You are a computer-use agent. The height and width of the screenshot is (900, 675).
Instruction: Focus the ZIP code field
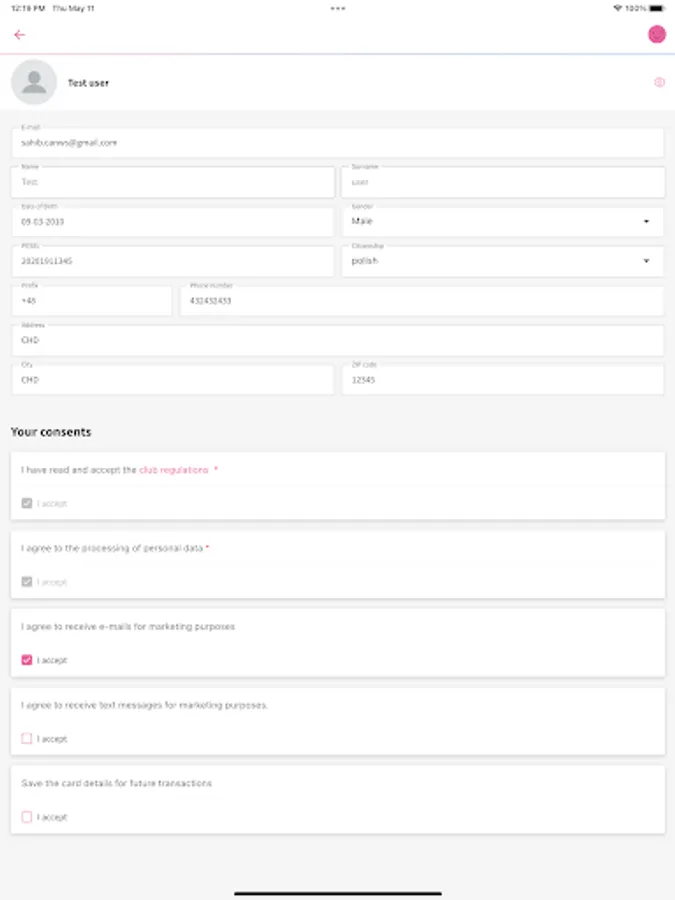[502, 380]
